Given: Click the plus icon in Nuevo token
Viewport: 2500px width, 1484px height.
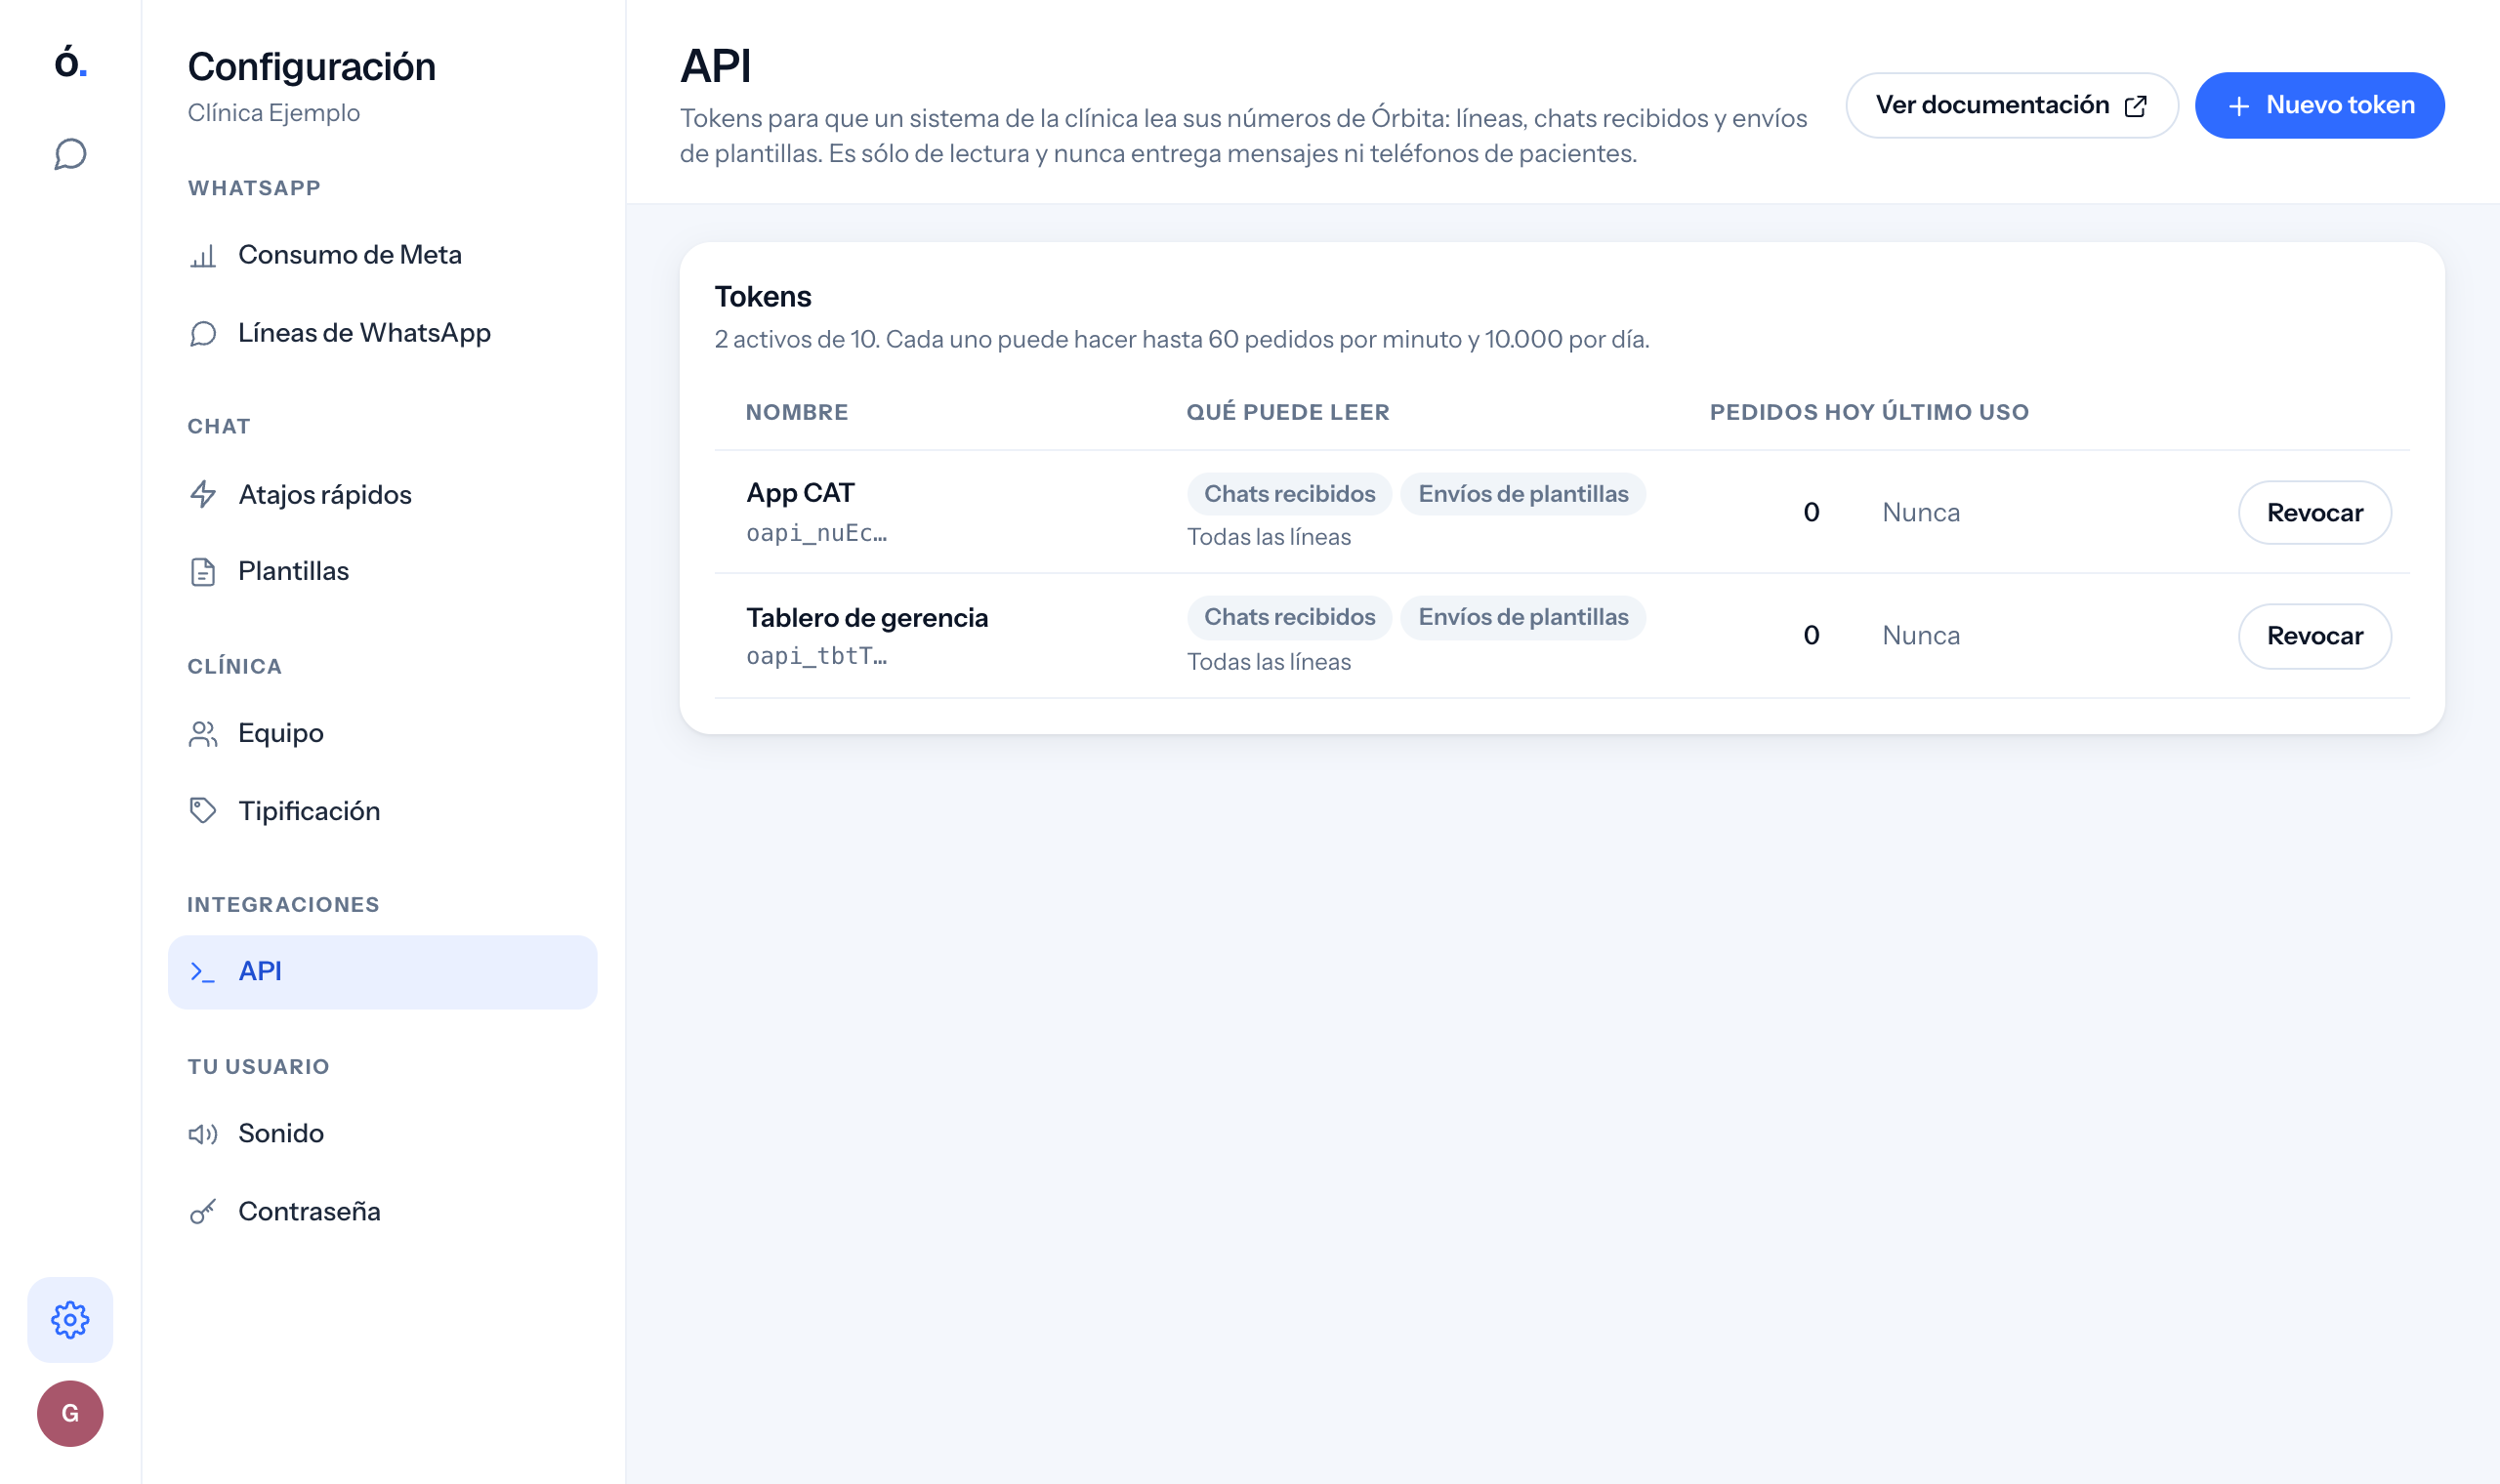Looking at the screenshot, I should (x=2239, y=106).
